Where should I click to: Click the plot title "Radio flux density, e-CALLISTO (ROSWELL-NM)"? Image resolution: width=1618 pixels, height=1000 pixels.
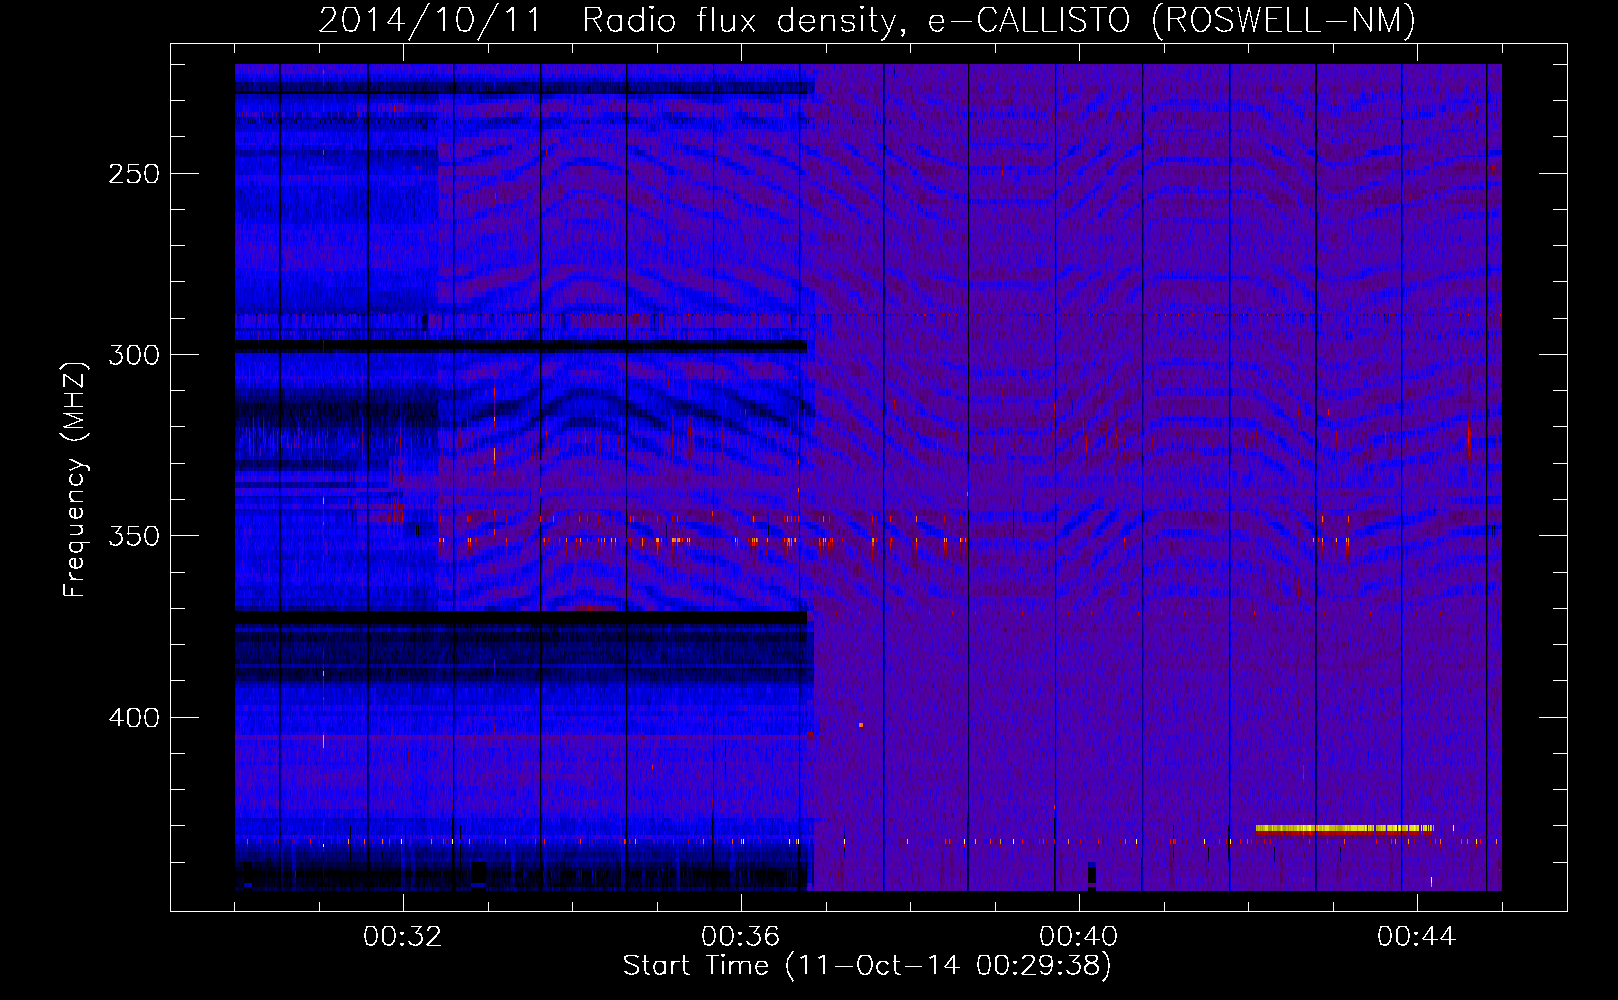pyautogui.click(x=999, y=20)
